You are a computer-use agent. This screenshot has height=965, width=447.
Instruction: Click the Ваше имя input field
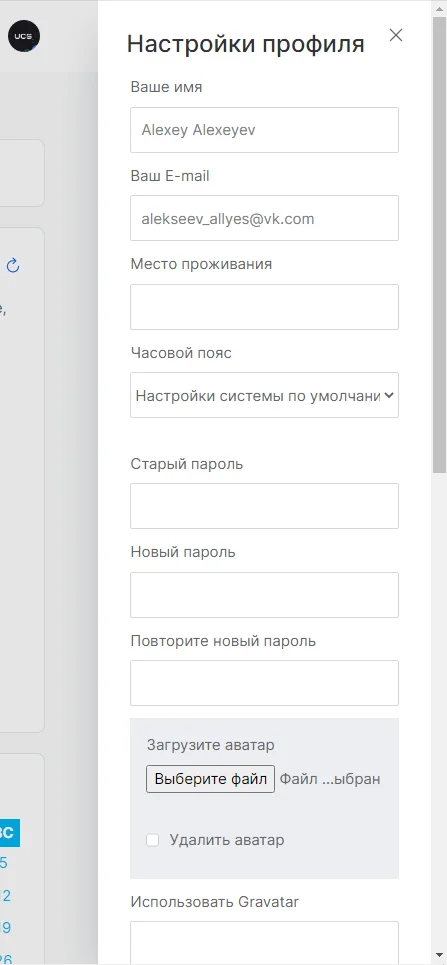[x=264, y=130]
